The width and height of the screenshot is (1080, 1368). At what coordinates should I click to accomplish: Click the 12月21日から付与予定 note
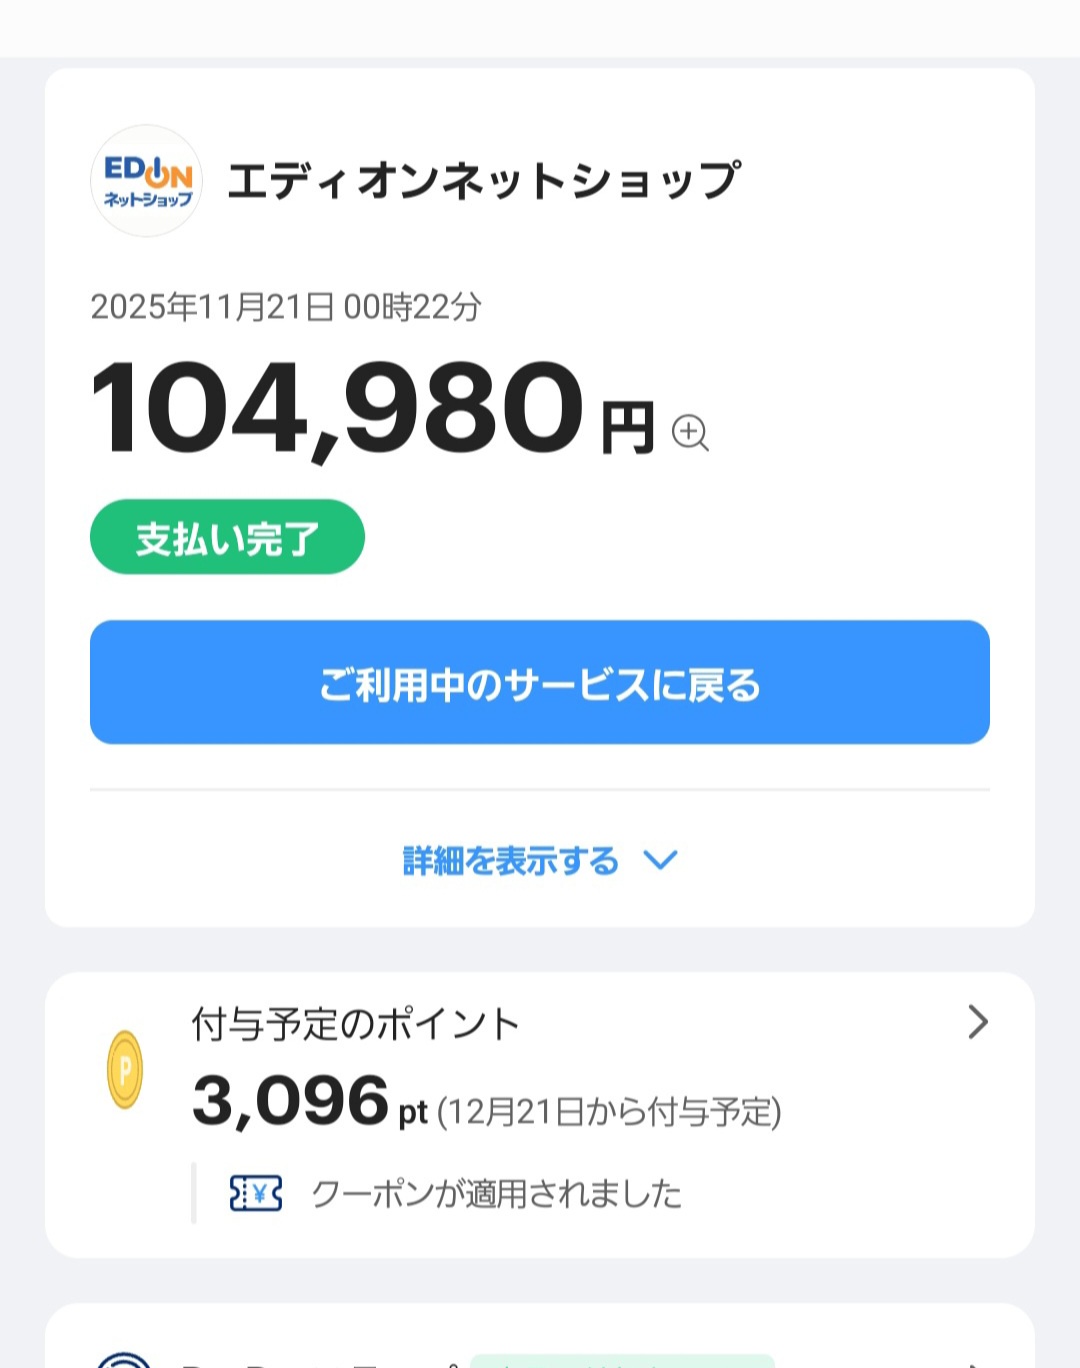(x=609, y=1111)
